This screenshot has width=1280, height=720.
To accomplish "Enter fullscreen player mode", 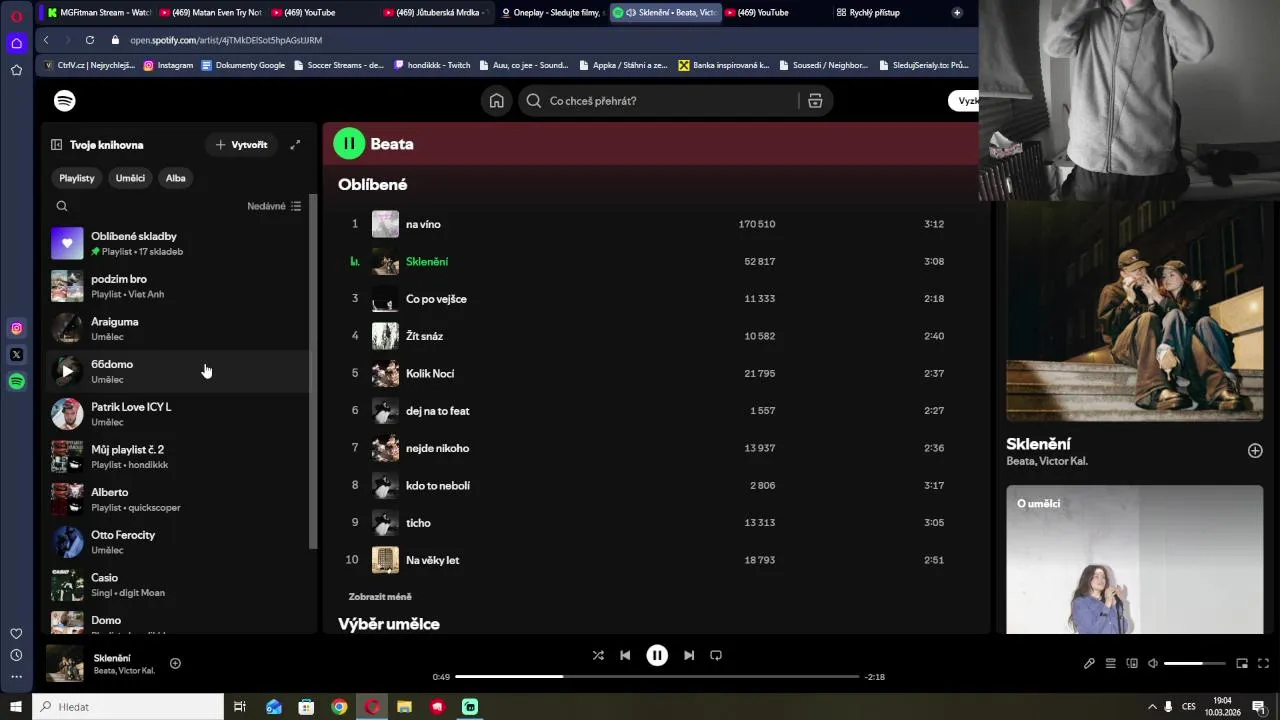I will click(x=1263, y=663).
